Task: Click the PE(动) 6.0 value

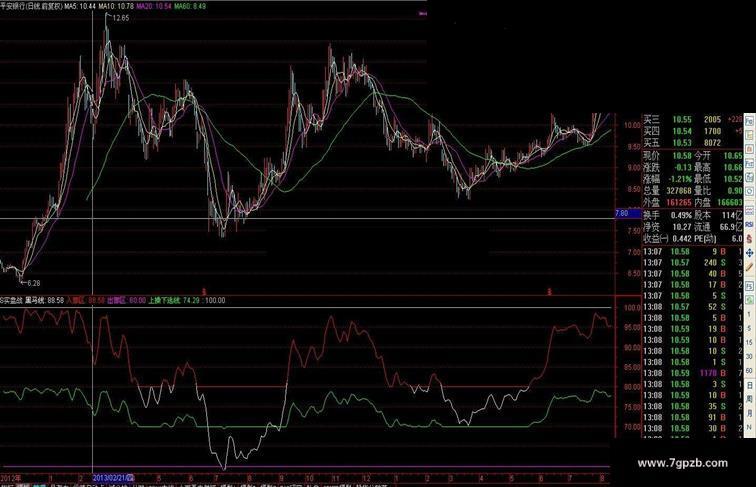Action: coord(737,239)
